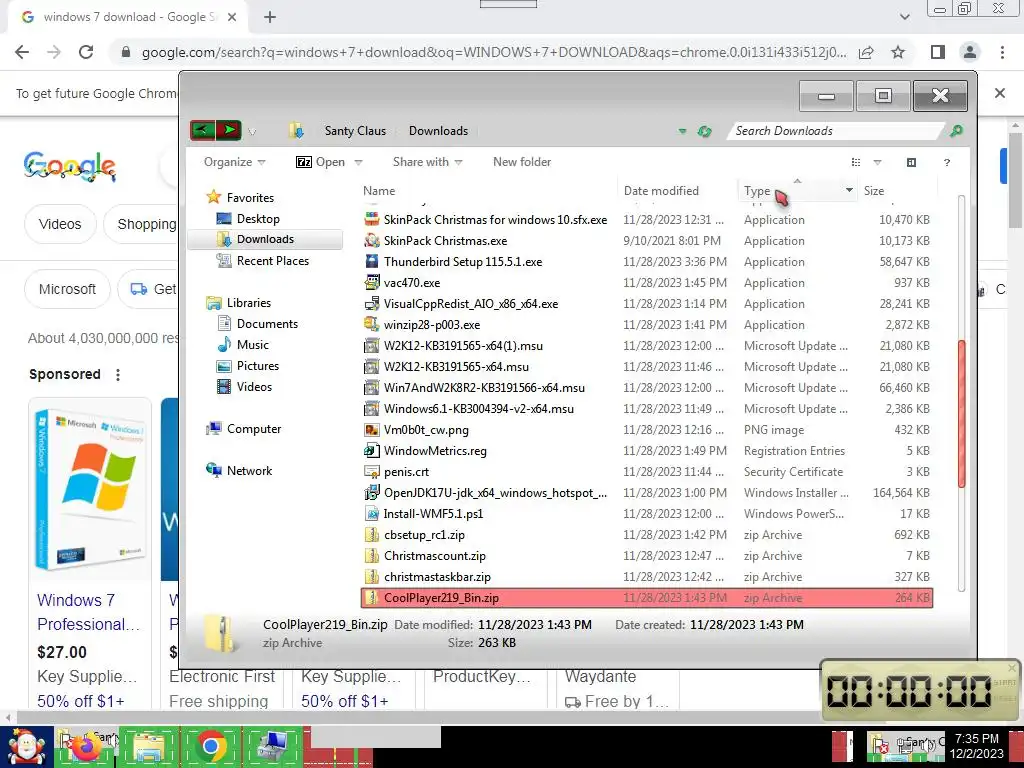Image resolution: width=1024 pixels, height=768 pixels.
Task: Open the Explorer help question mark
Action: coord(946,163)
